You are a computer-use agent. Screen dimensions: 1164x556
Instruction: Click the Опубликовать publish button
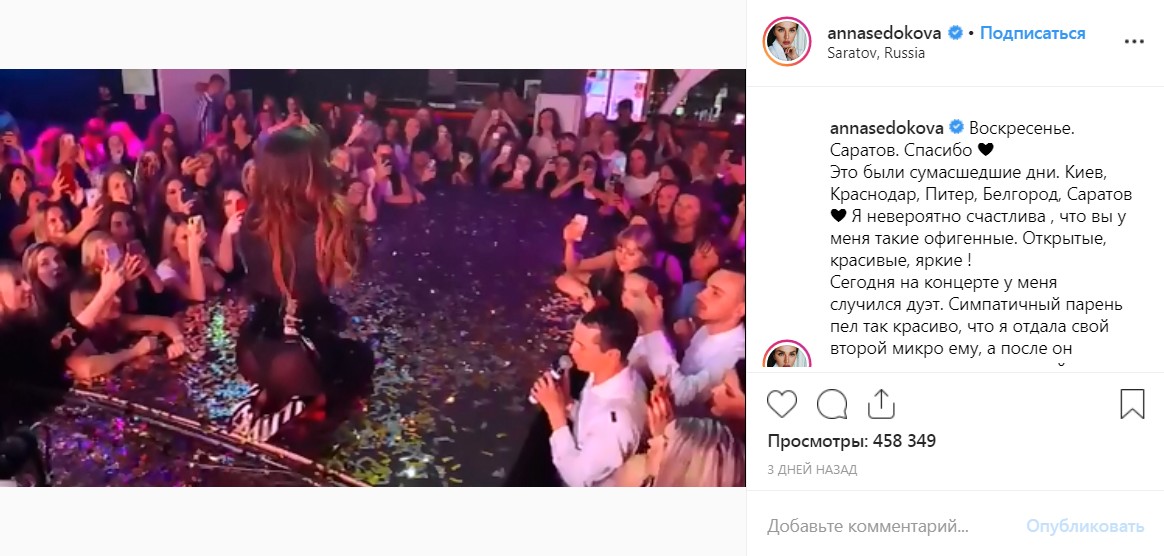pos(1085,527)
